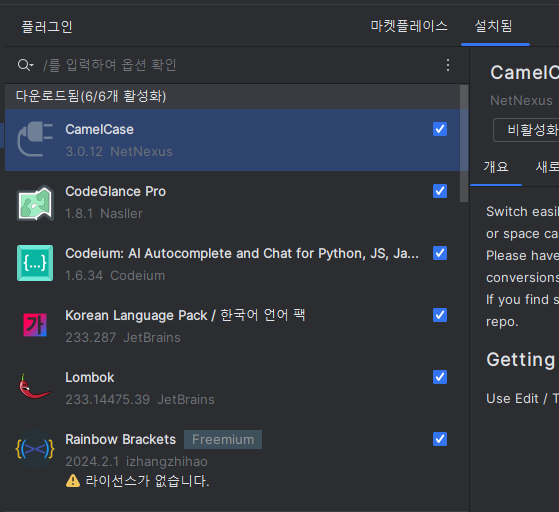Click the plugin list vertical scrollbar
The width and height of the screenshot is (559, 512).
coord(464,143)
